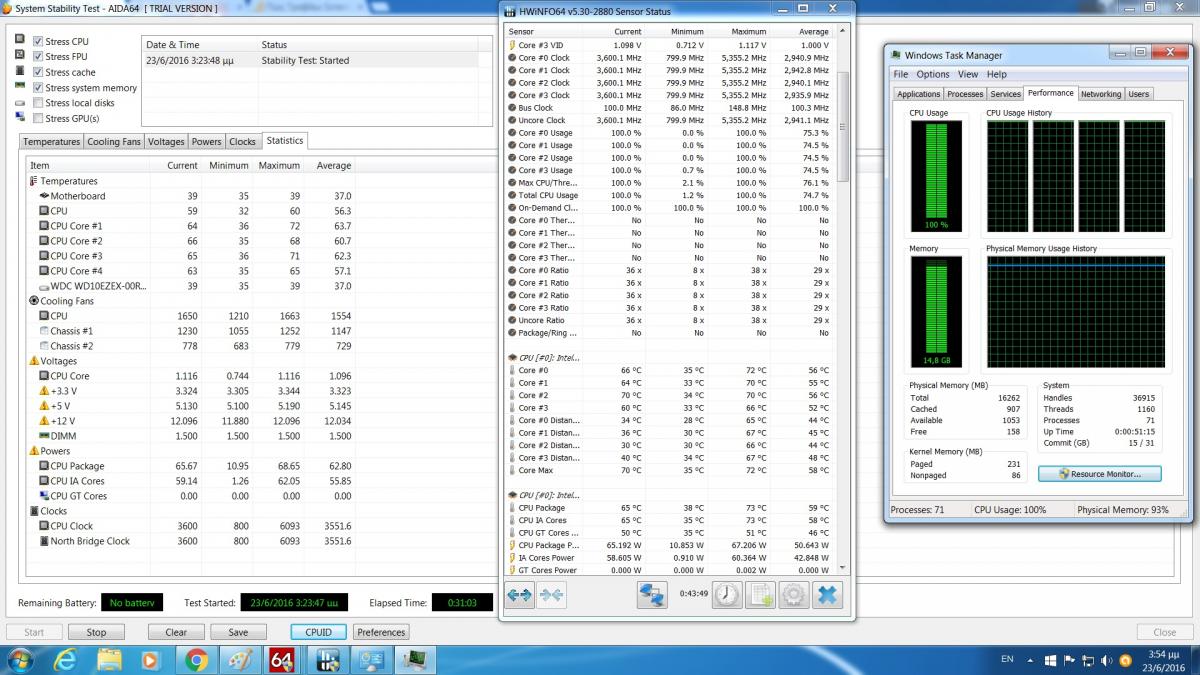
Task: Click the Windows Task Manager title icon
Action: (896, 55)
